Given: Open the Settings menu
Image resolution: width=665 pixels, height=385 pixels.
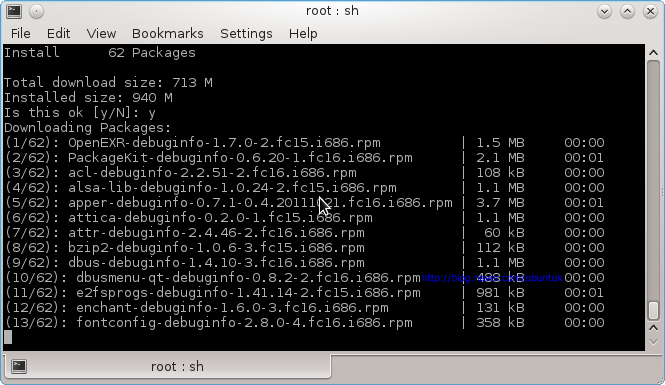Looking at the screenshot, I should [x=246, y=33].
